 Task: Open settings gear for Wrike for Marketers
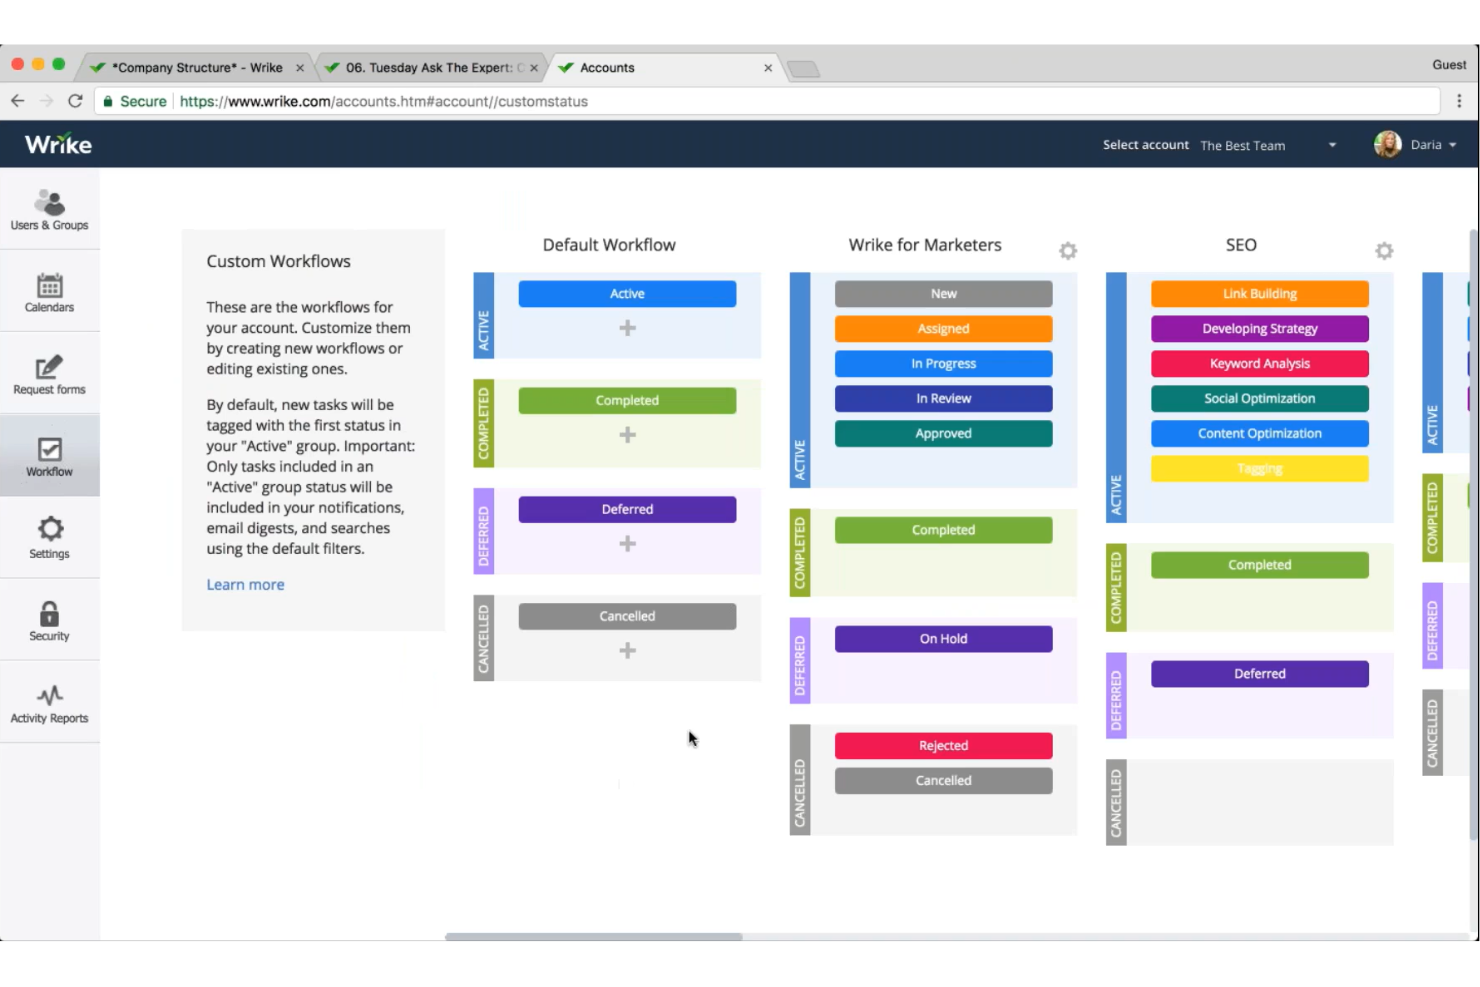click(x=1068, y=250)
